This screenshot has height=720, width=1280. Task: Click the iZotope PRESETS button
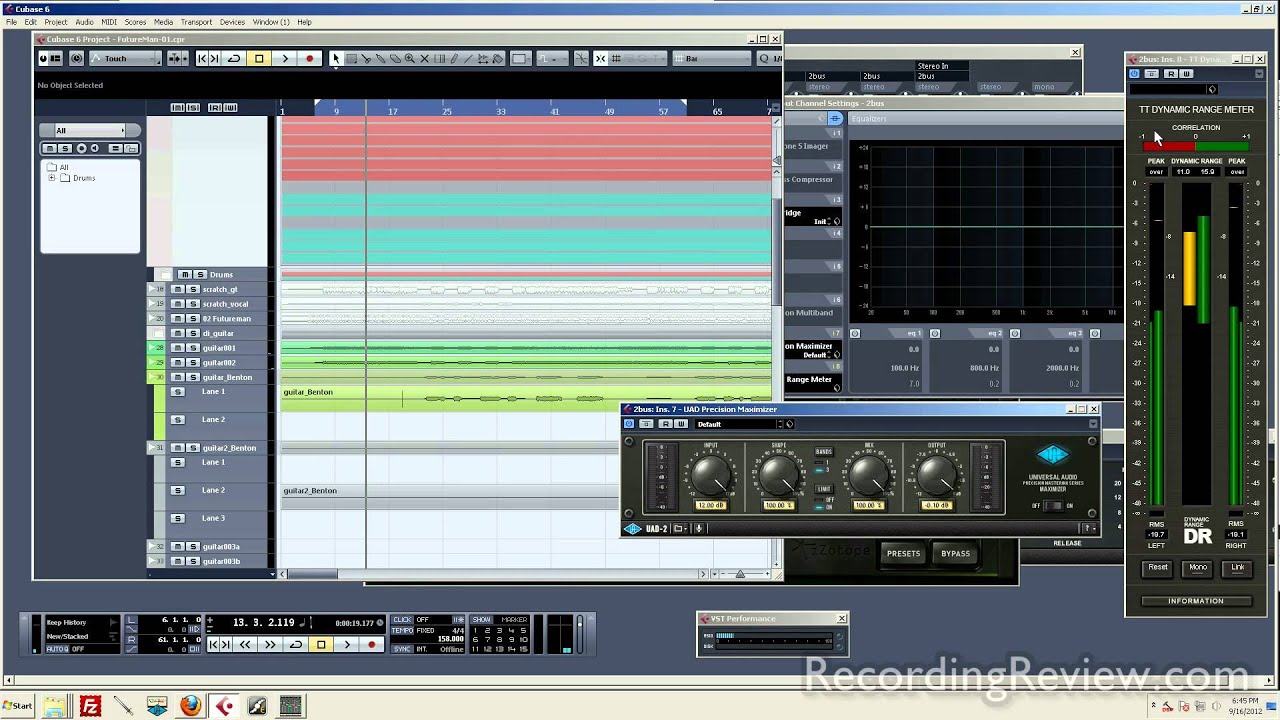(x=903, y=554)
